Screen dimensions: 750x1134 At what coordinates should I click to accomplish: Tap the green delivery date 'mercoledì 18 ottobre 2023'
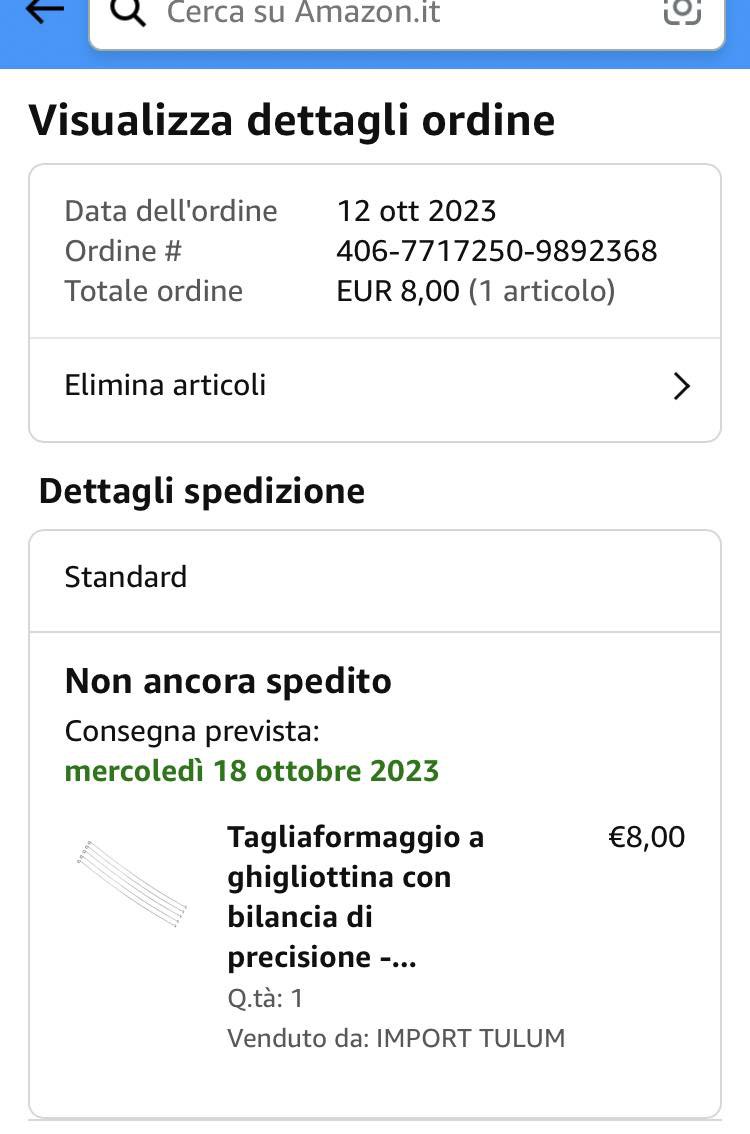click(252, 771)
